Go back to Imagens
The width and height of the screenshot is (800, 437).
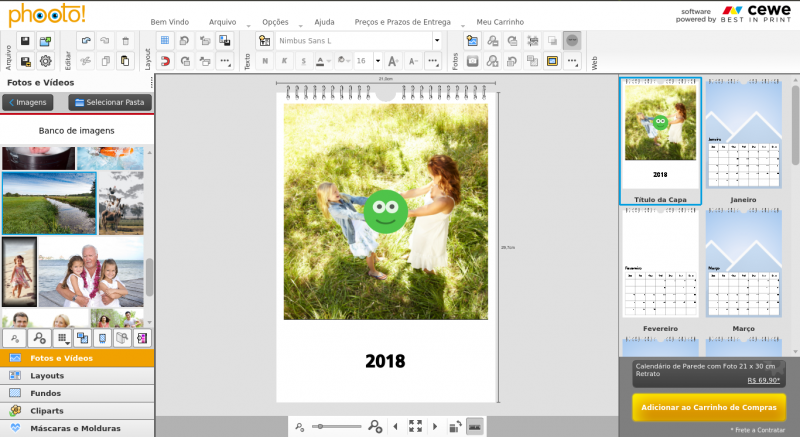[28, 102]
